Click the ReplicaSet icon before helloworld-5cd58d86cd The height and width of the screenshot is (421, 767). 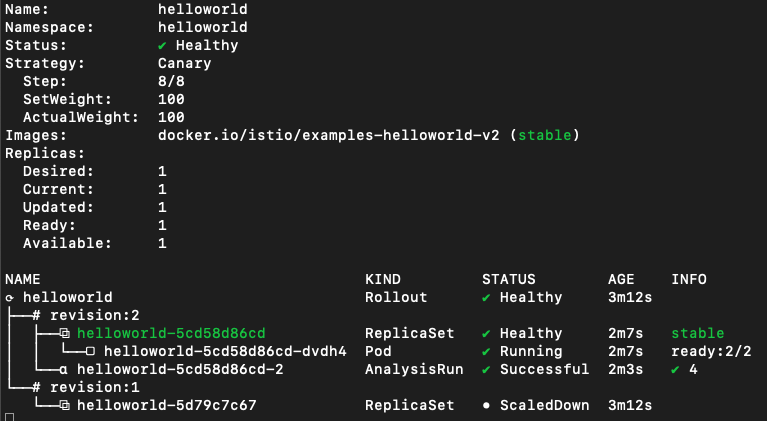pyautogui.click(x=65, y=333)
